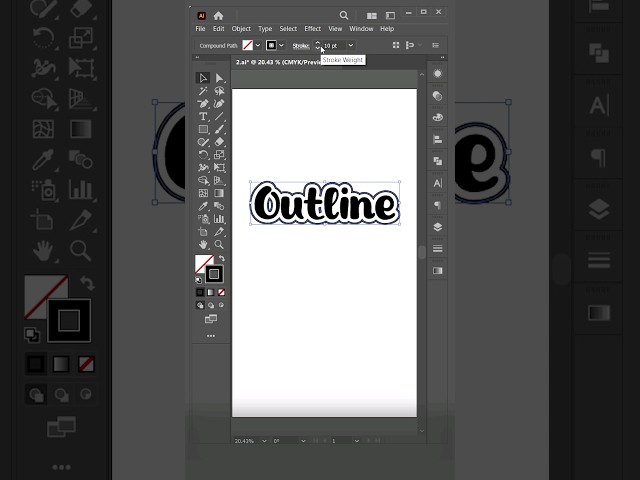Open the Object menu
Image resolution: width=640 pixels, height=480 pixels.
(x=241, y=29)
